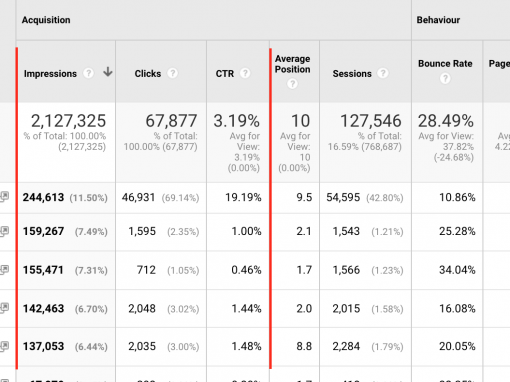The width and height of the screenshot is (510, 382).
Task: Sort by Bounce Rate column header
Action: click(445, 64)
